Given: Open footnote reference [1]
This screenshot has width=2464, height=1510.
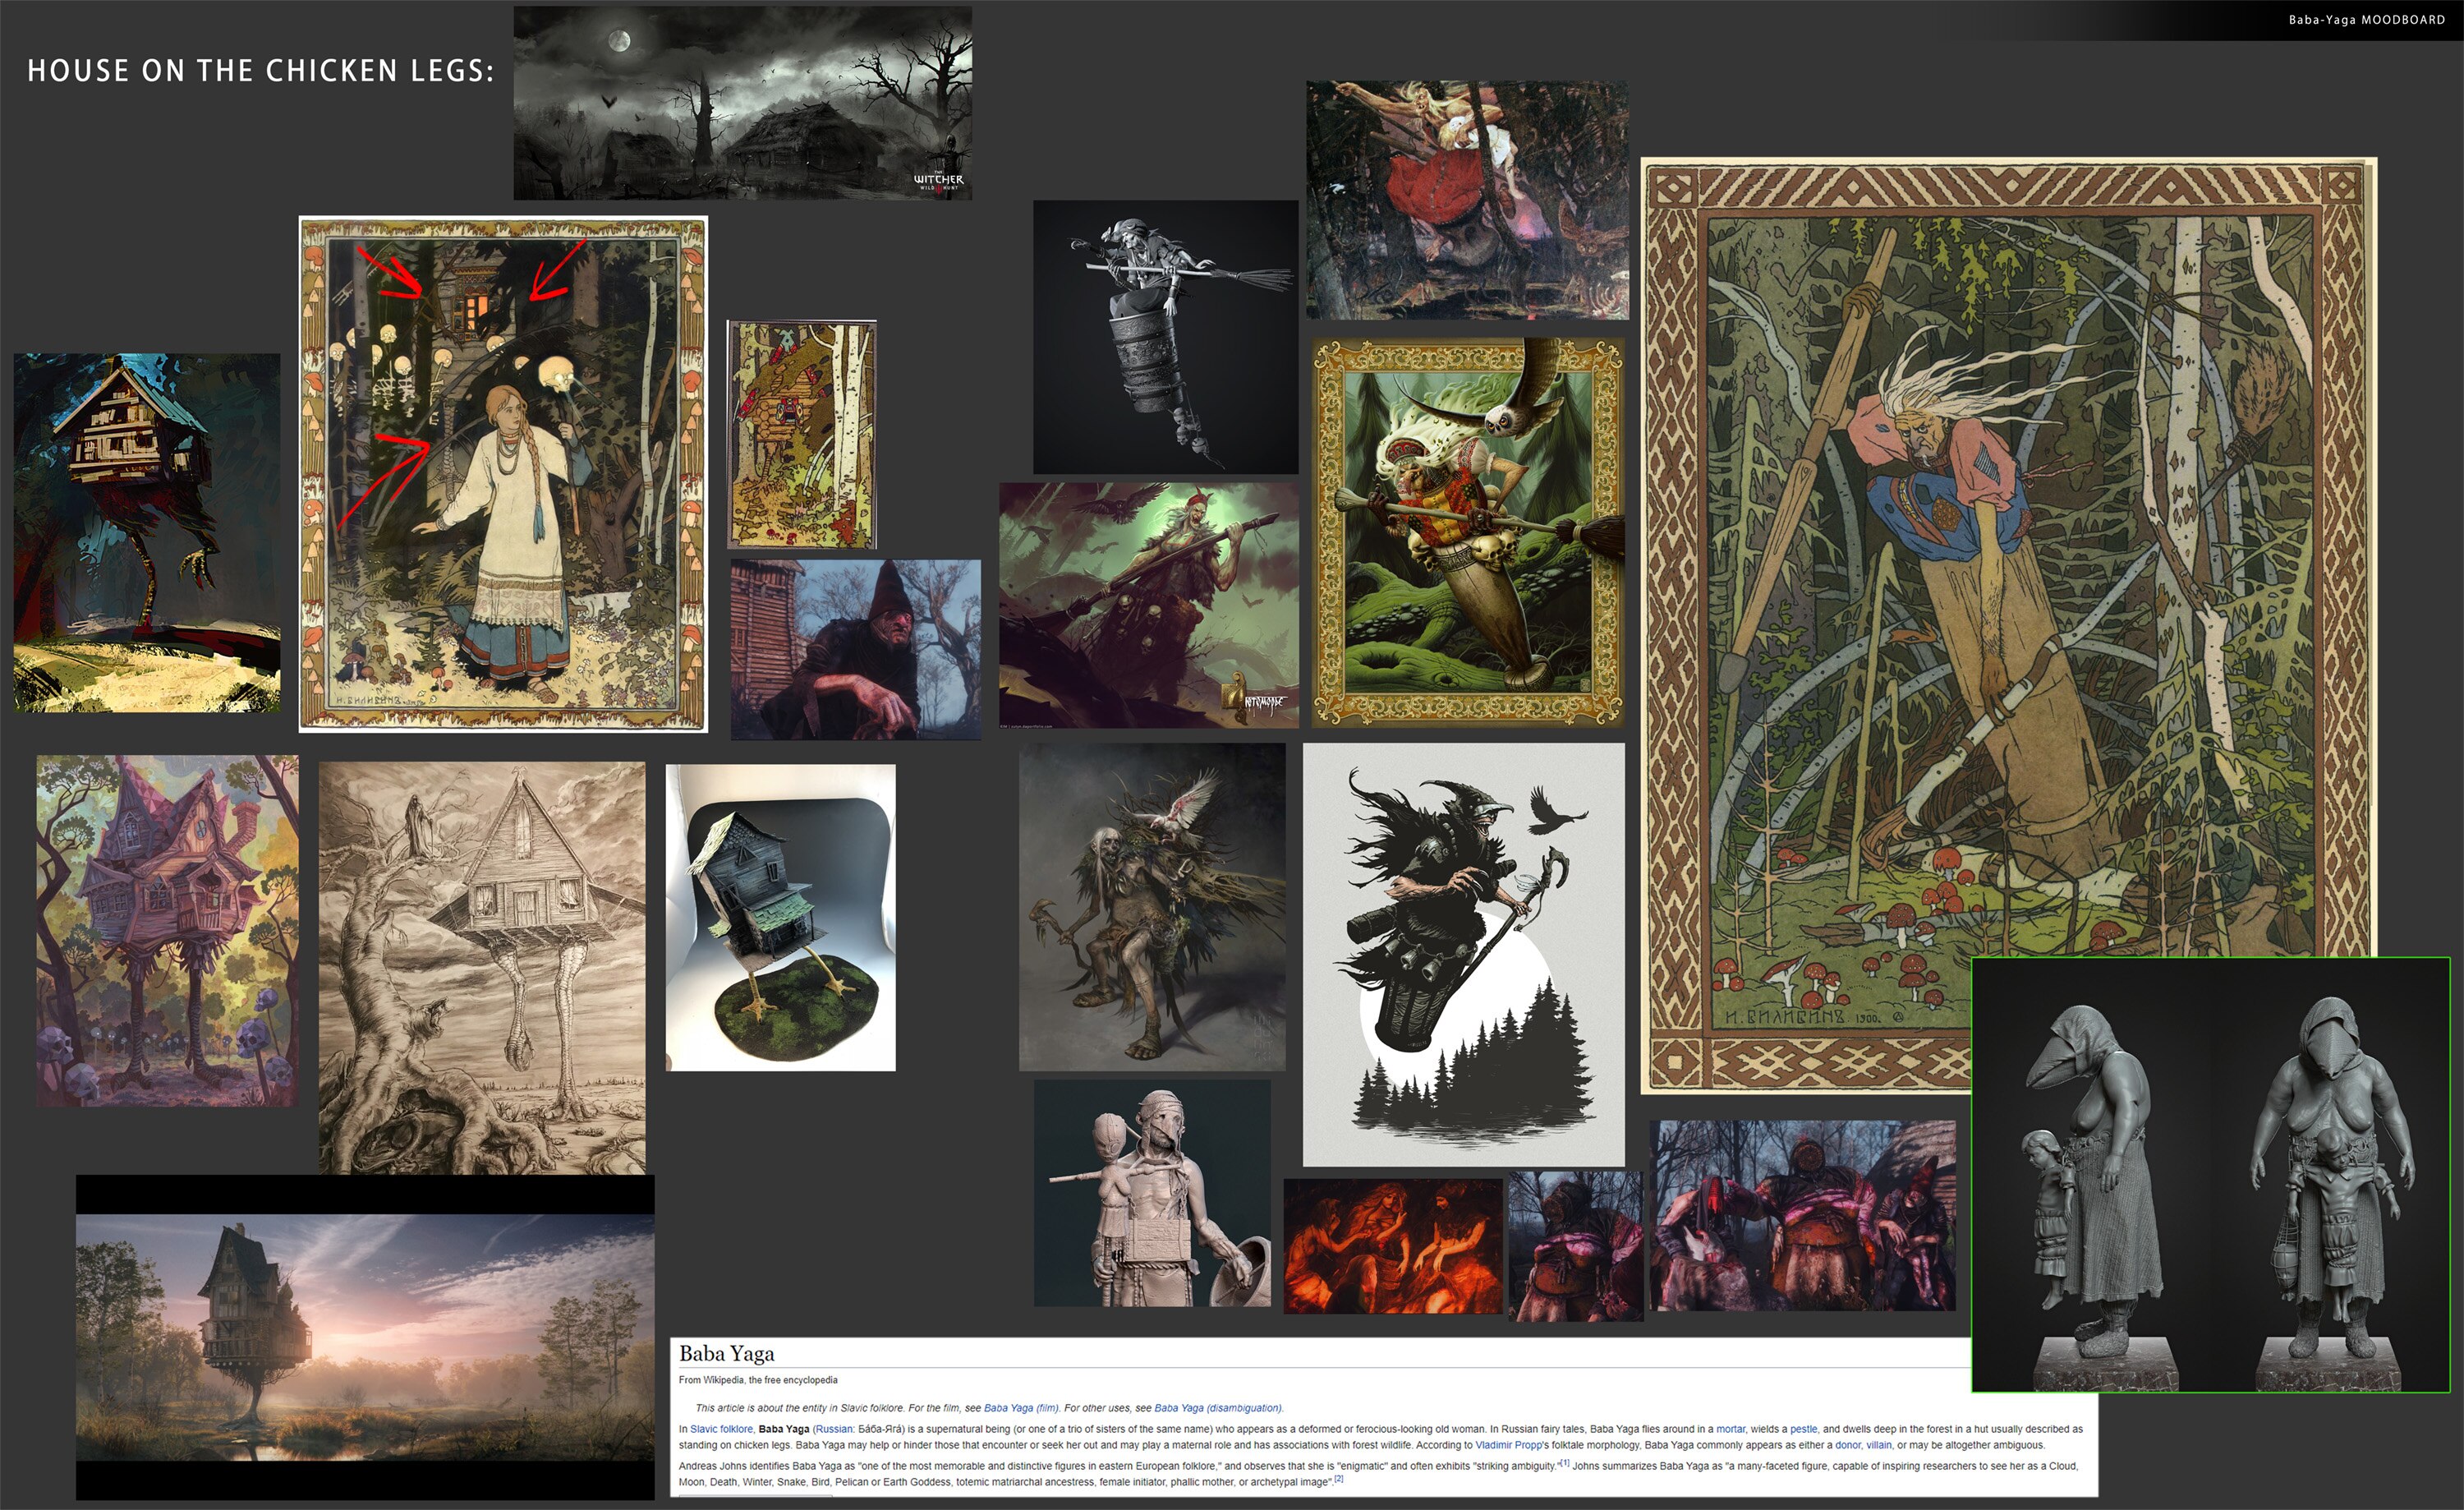Looking at the screenshot, I should (1565, 1463).
